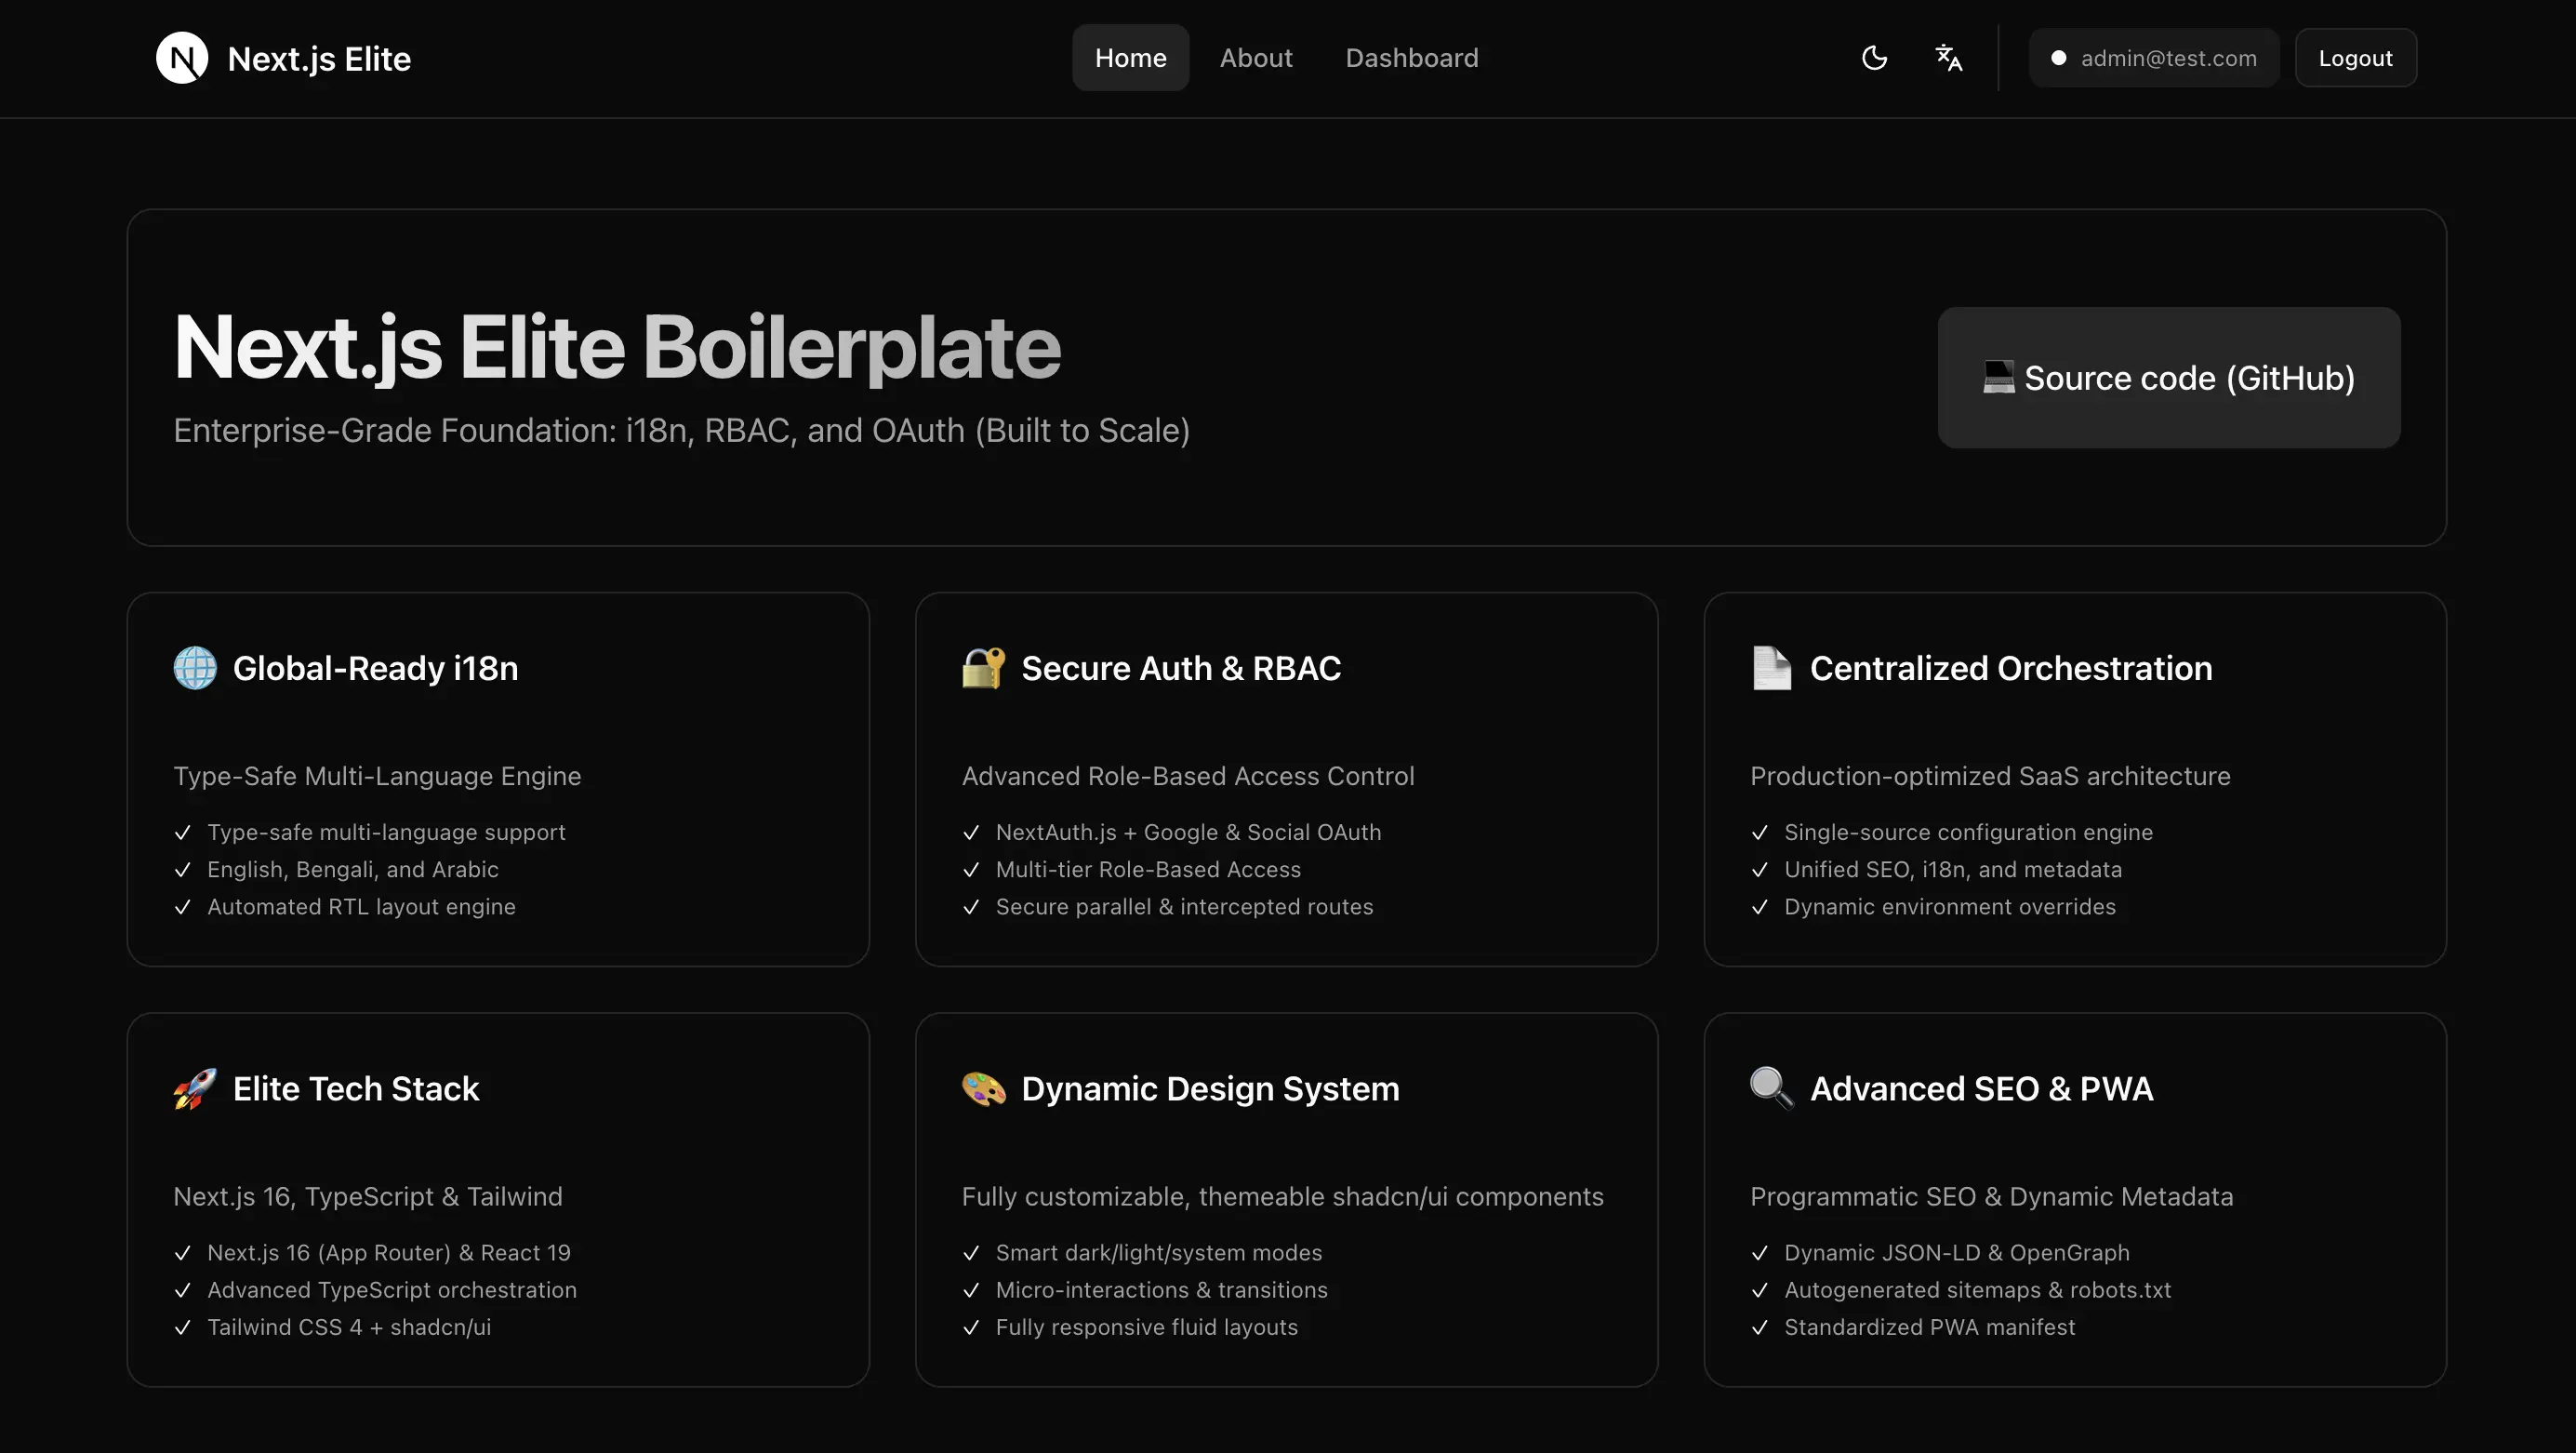Open the admin@test.com account menu

[x=2153, y=57]
